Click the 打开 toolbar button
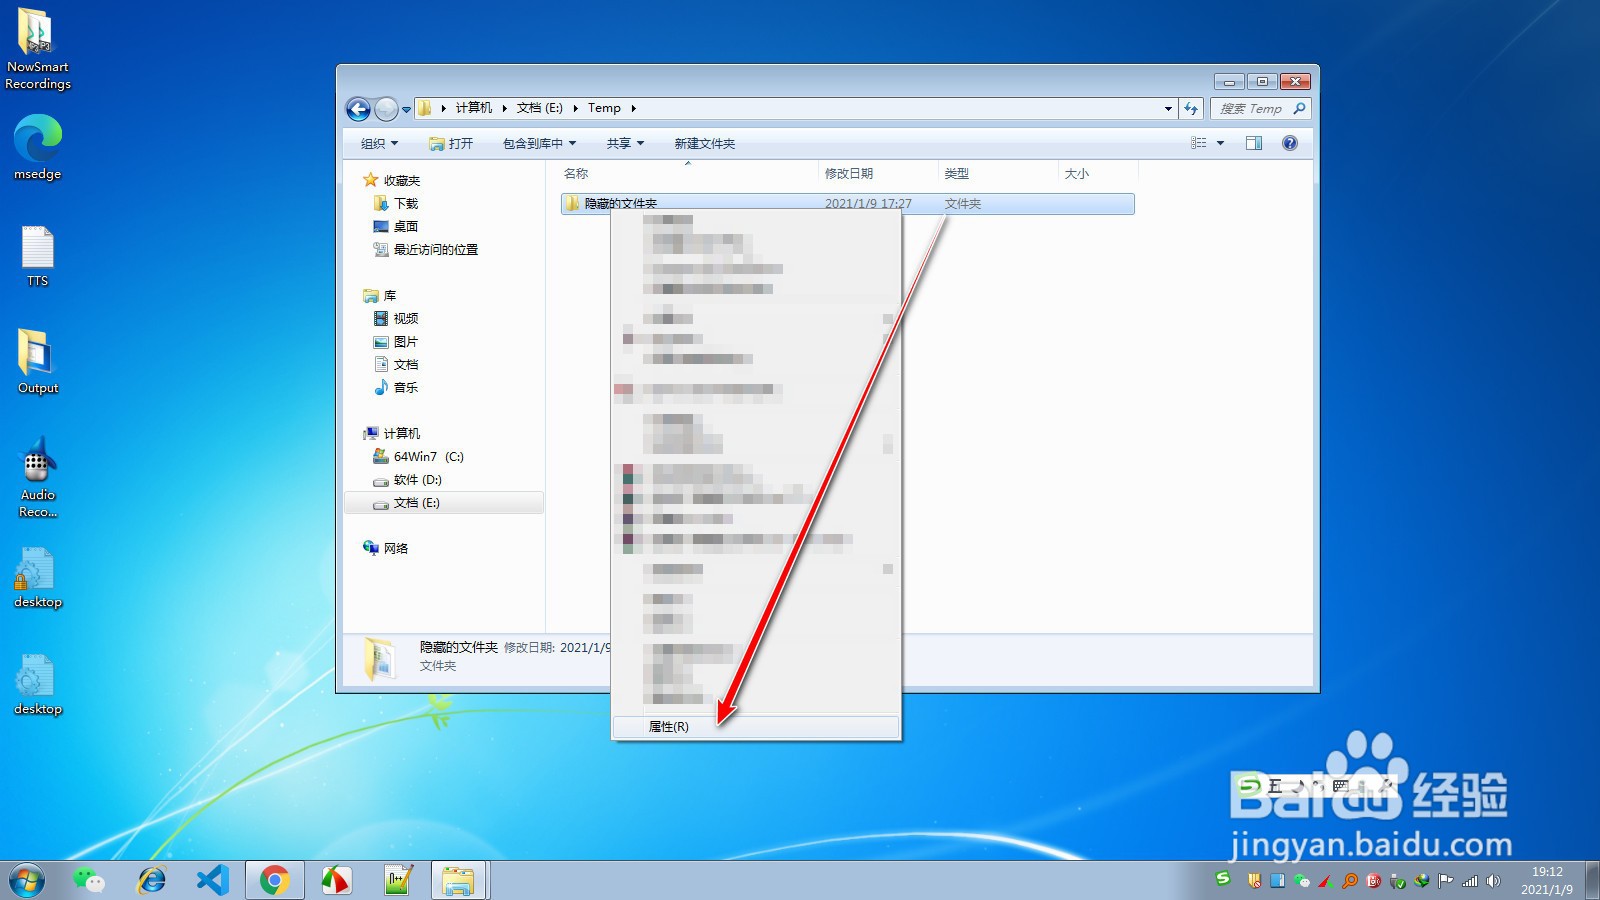 [x=451, y=143]
